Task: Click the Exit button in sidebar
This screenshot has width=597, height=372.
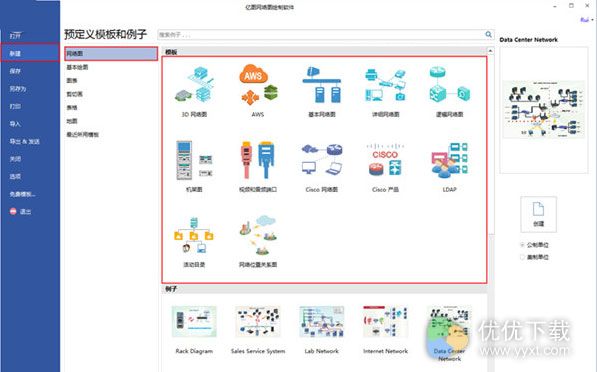Action: tap(21, 211)
